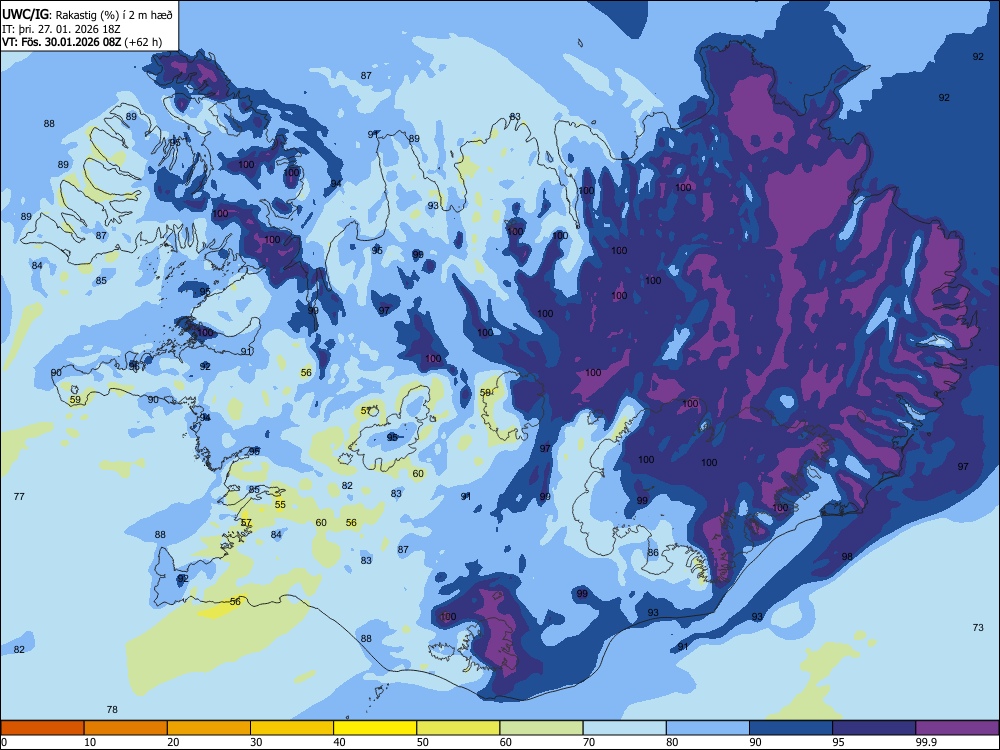Click the legend tick label '30'

pos(256,742)
